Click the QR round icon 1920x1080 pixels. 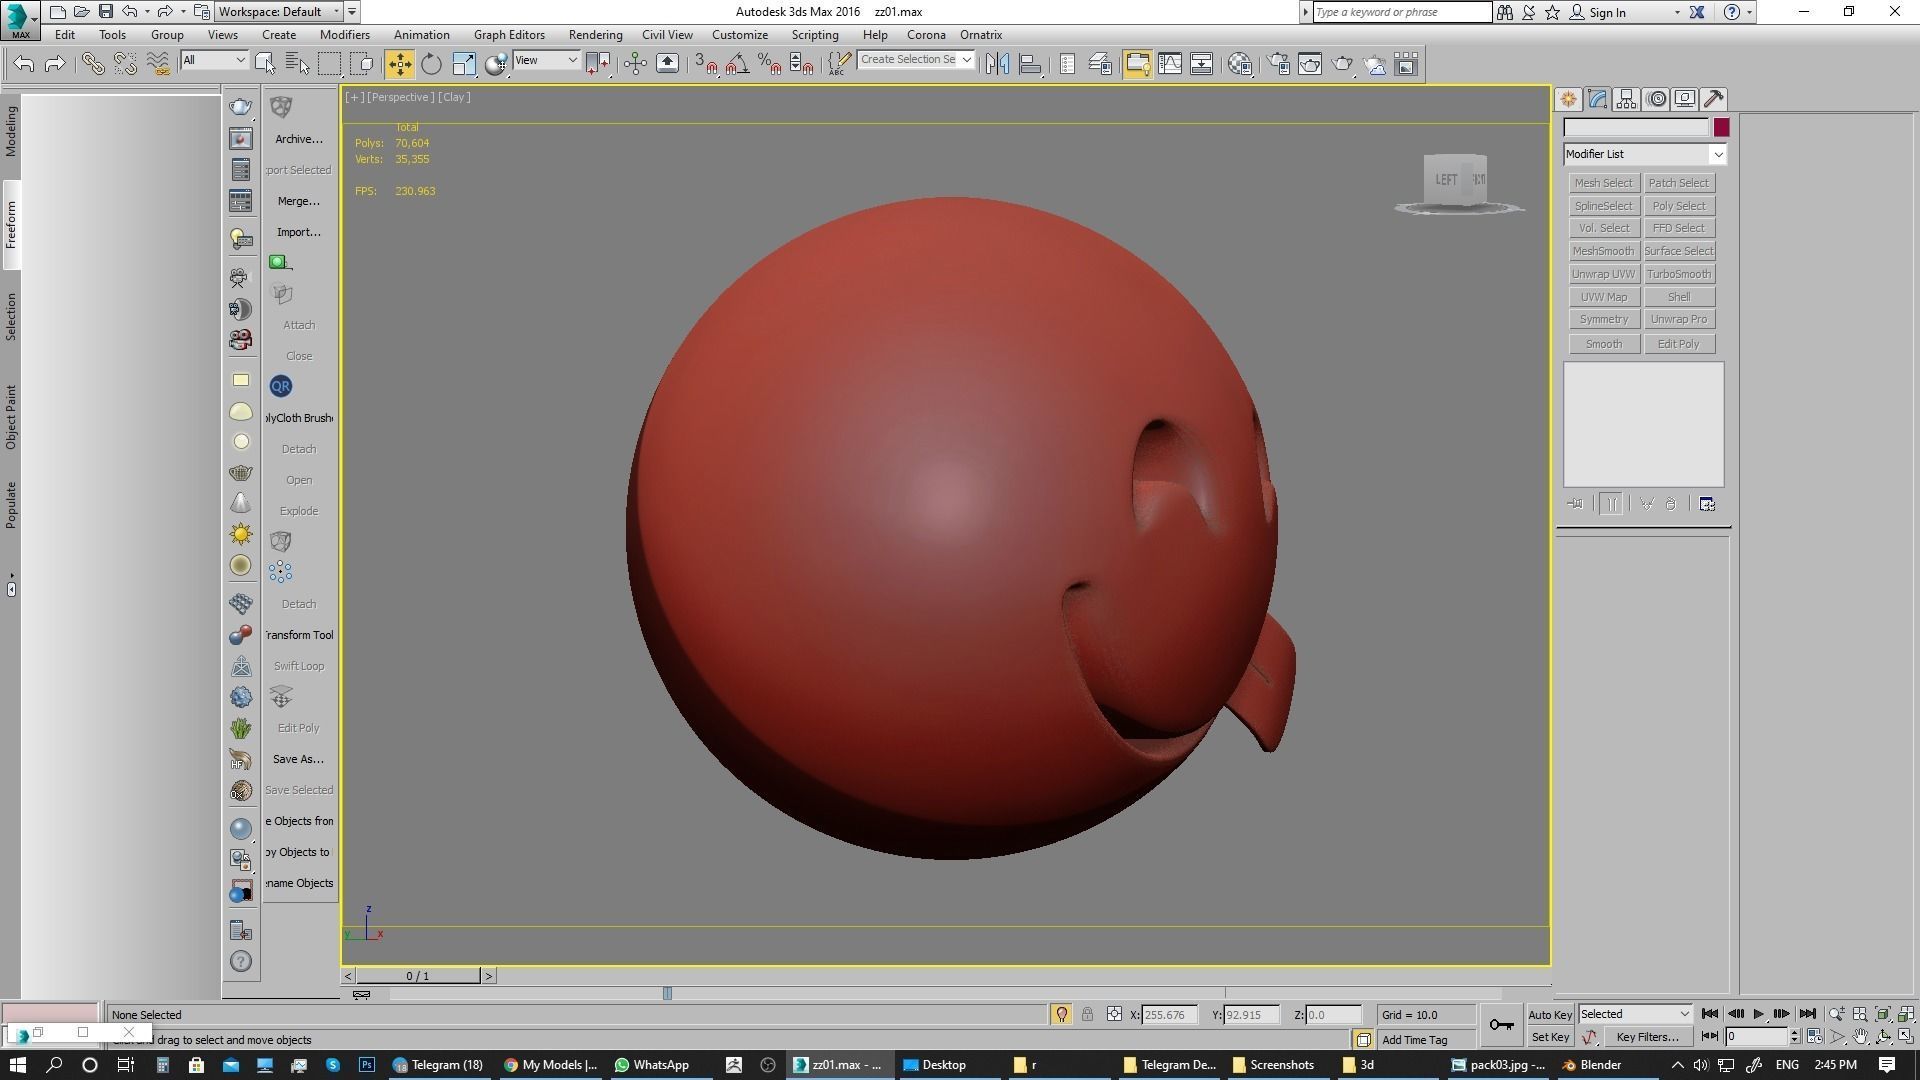pyautogui.click(x=281, y=386)
